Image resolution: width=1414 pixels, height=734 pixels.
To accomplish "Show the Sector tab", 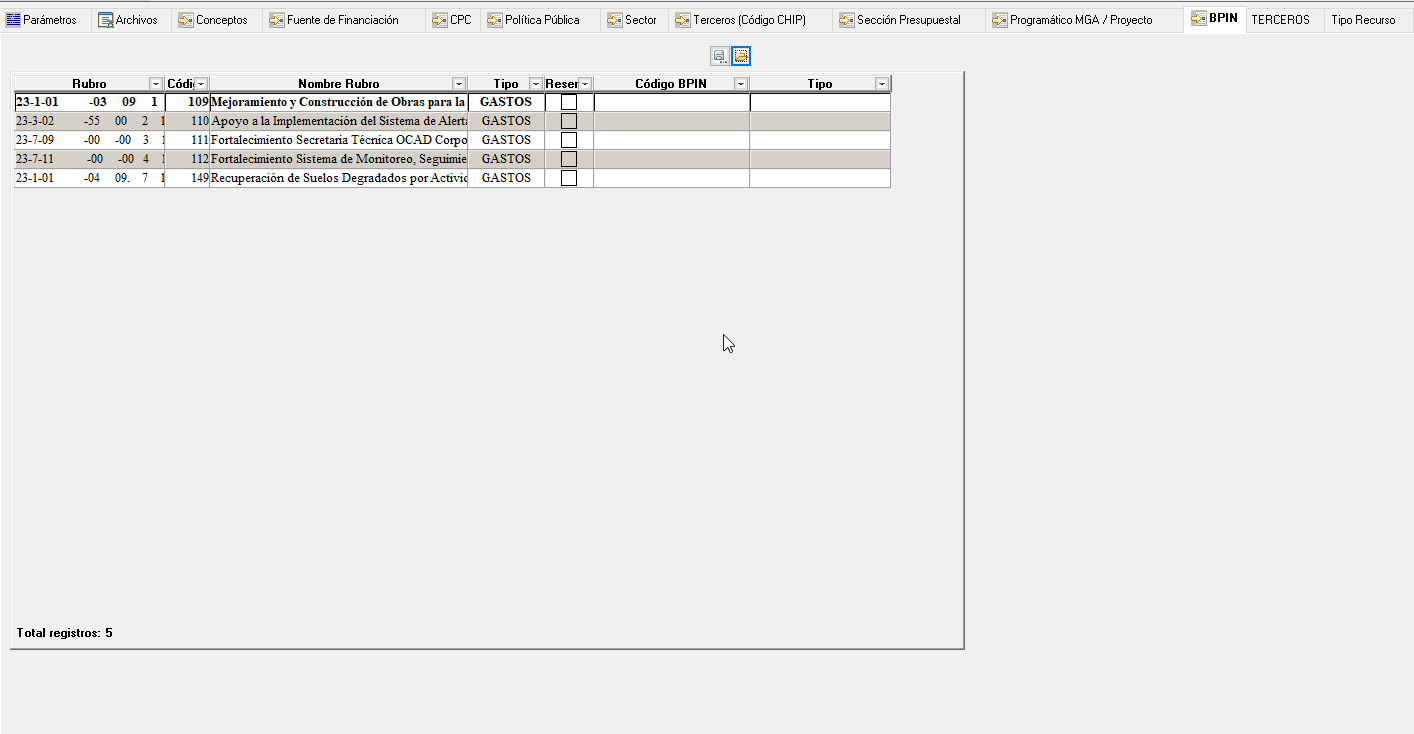I will (632, 20).
